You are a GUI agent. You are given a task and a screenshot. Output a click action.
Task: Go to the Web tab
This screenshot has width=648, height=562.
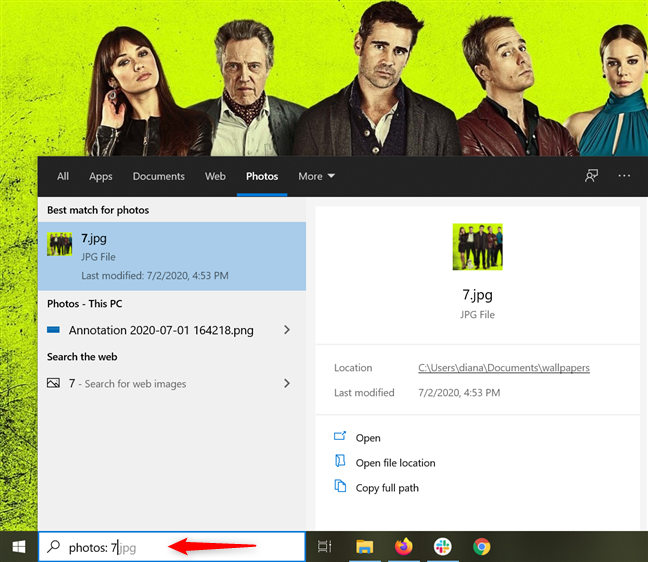pyautogui.click(x=215, y=176)
